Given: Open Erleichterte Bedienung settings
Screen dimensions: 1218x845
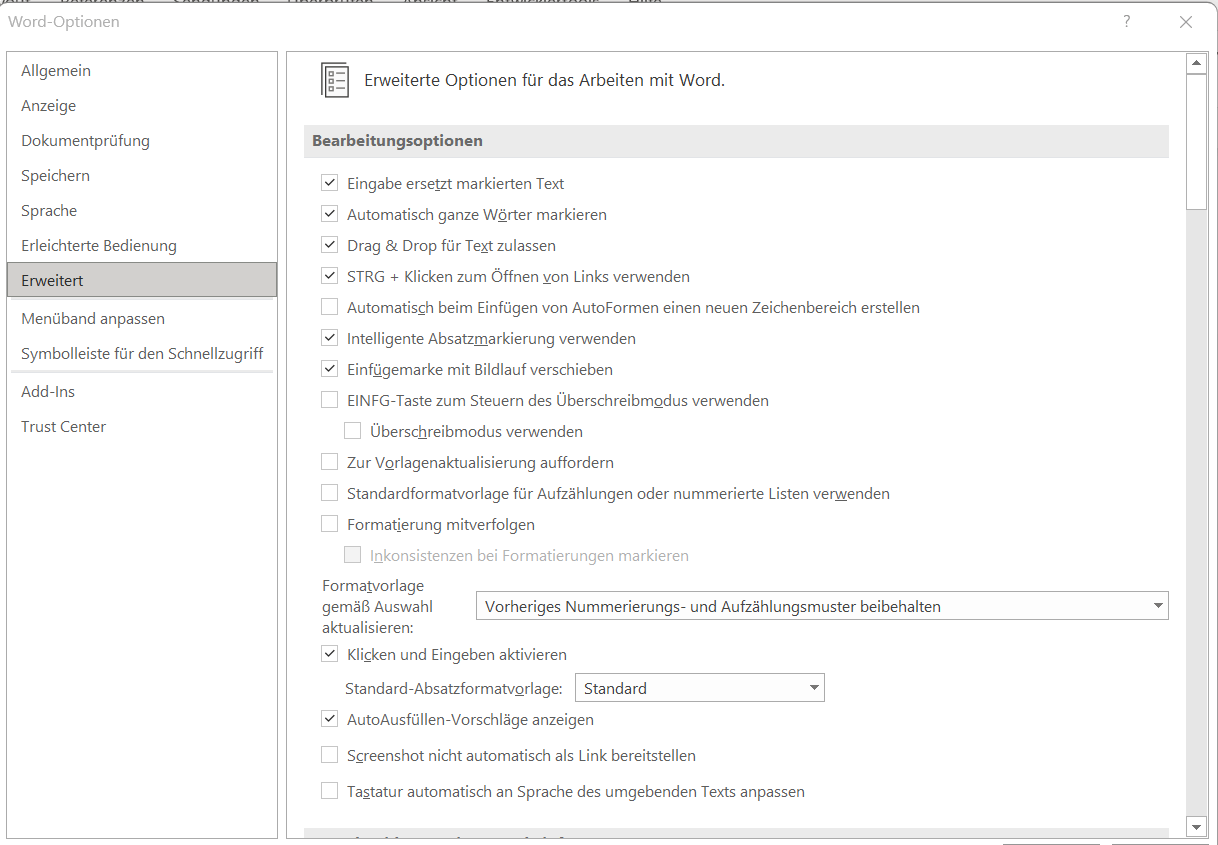Looking at the screenshot, I should click(142, 246).
